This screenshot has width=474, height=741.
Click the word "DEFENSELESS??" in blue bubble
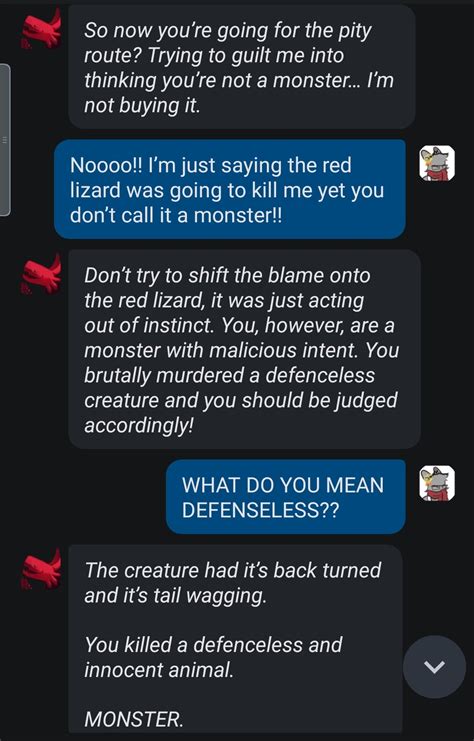(x=260, y=510)
